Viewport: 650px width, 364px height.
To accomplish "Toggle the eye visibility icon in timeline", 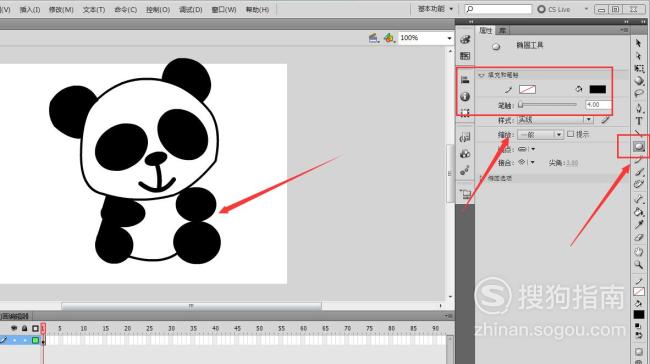I will point(14,328).
